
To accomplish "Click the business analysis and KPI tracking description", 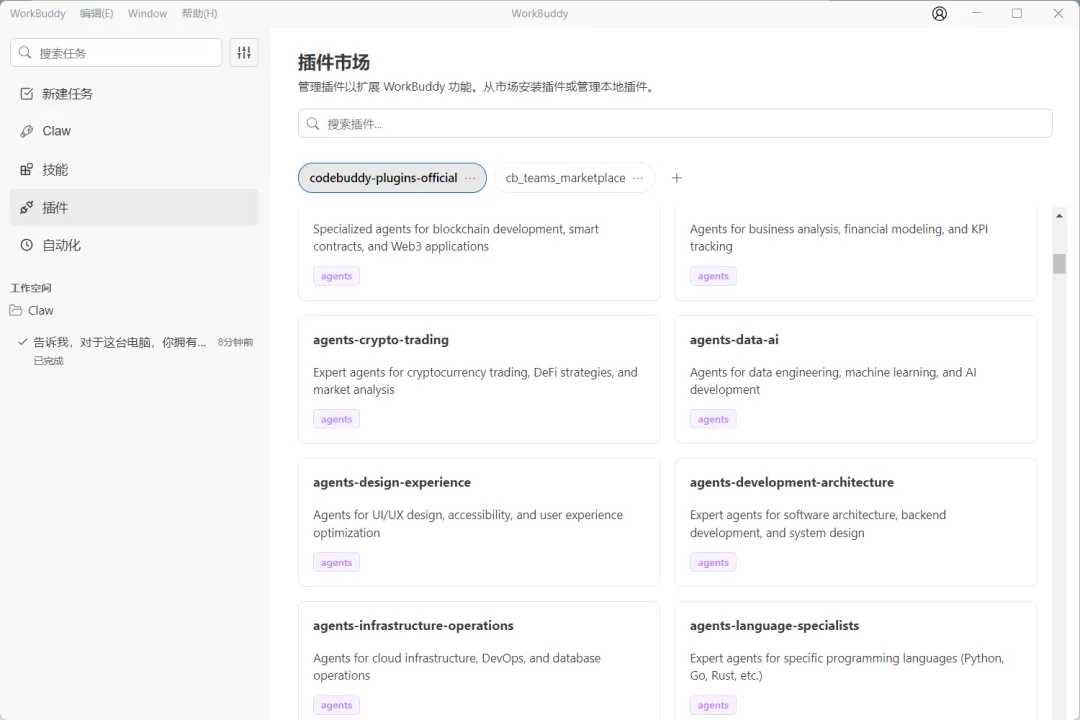I will 839,238.
